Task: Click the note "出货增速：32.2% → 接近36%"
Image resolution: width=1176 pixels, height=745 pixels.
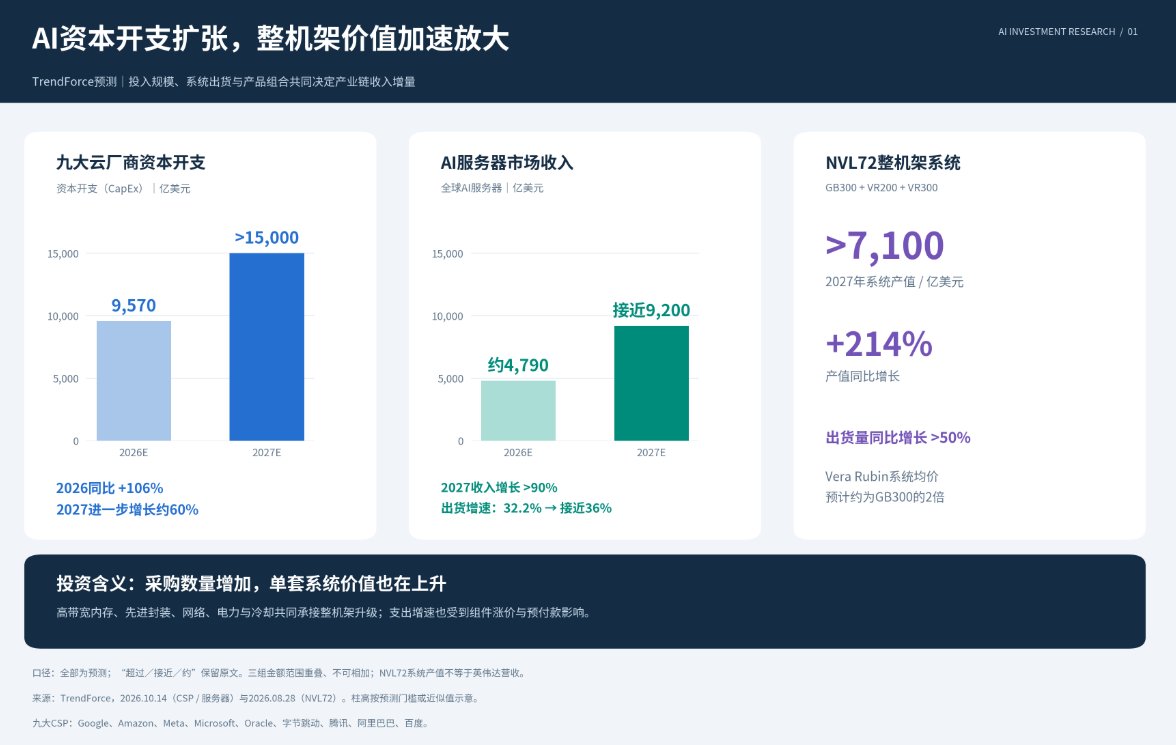Action: (526, 508)
